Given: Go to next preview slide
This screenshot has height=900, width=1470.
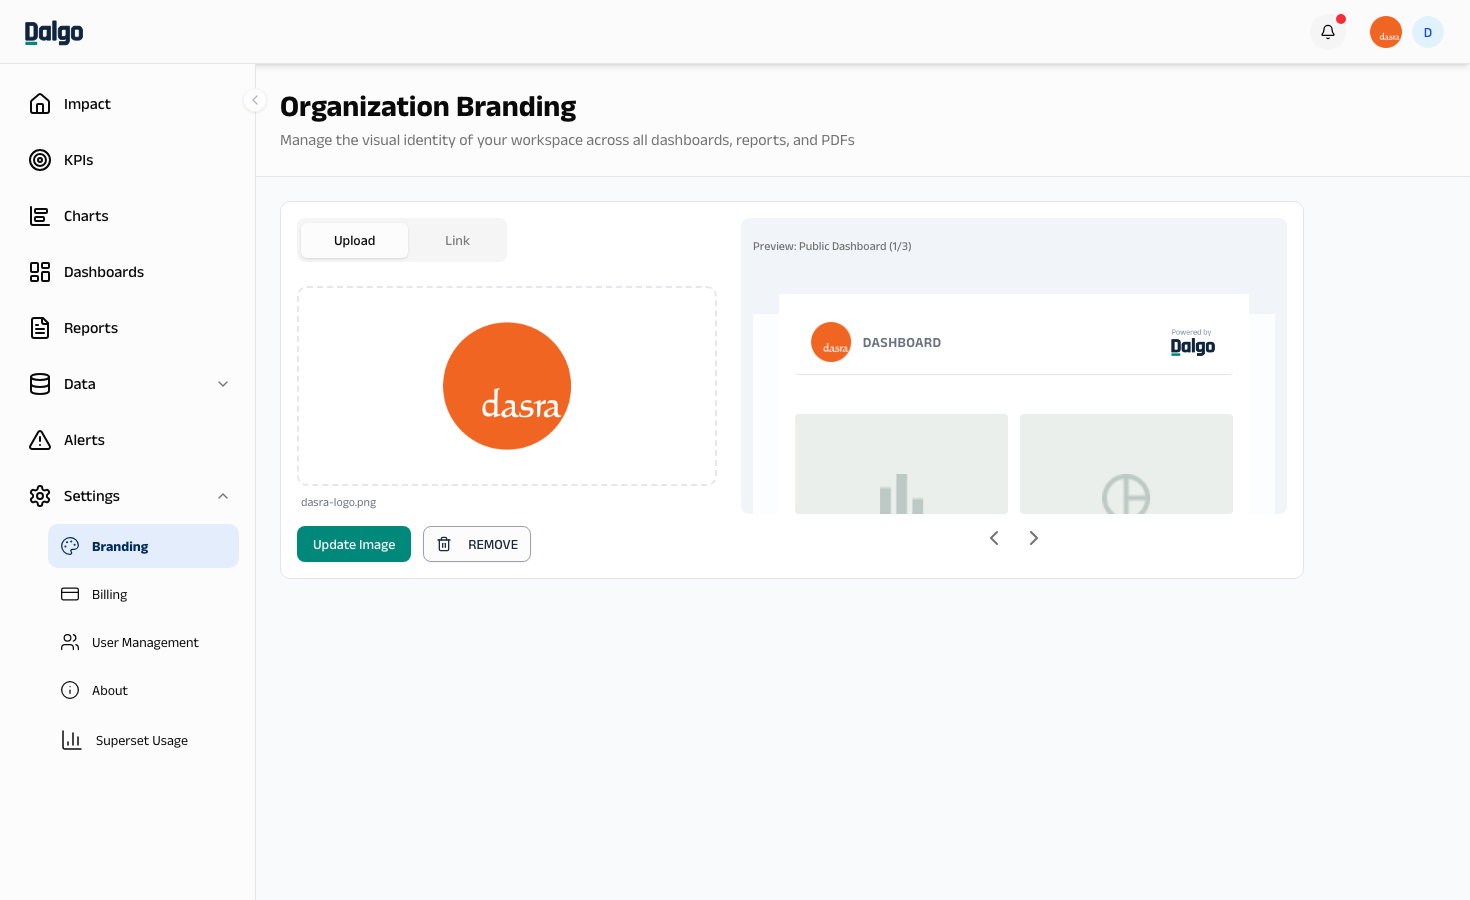Looking at the screenshot, I should (x=1034, y=538).
